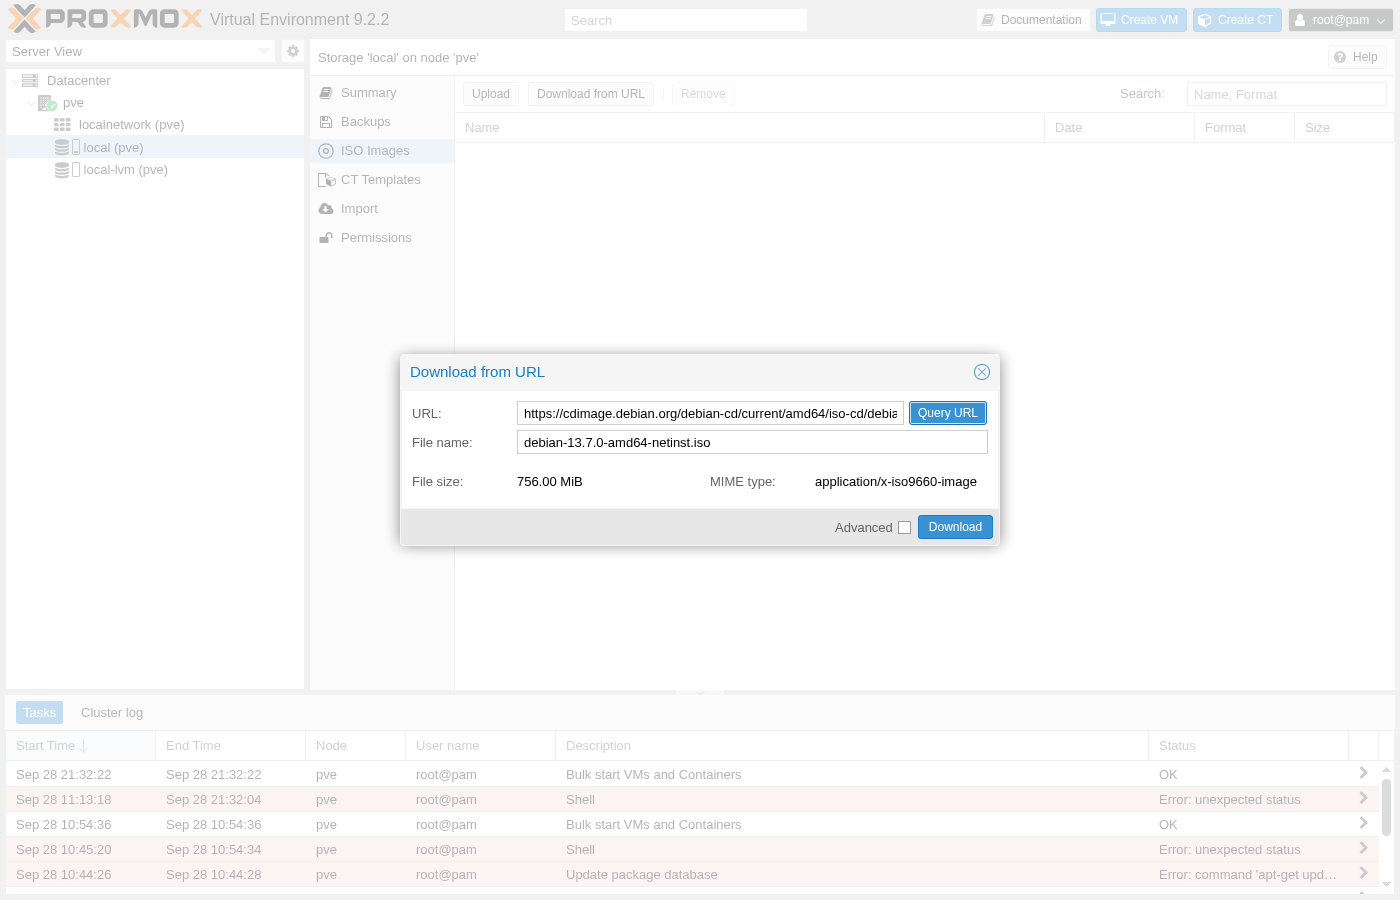Click the CT Templates file icon
The width and height of the screenshot is (1400, 900).
click(326, 180)
